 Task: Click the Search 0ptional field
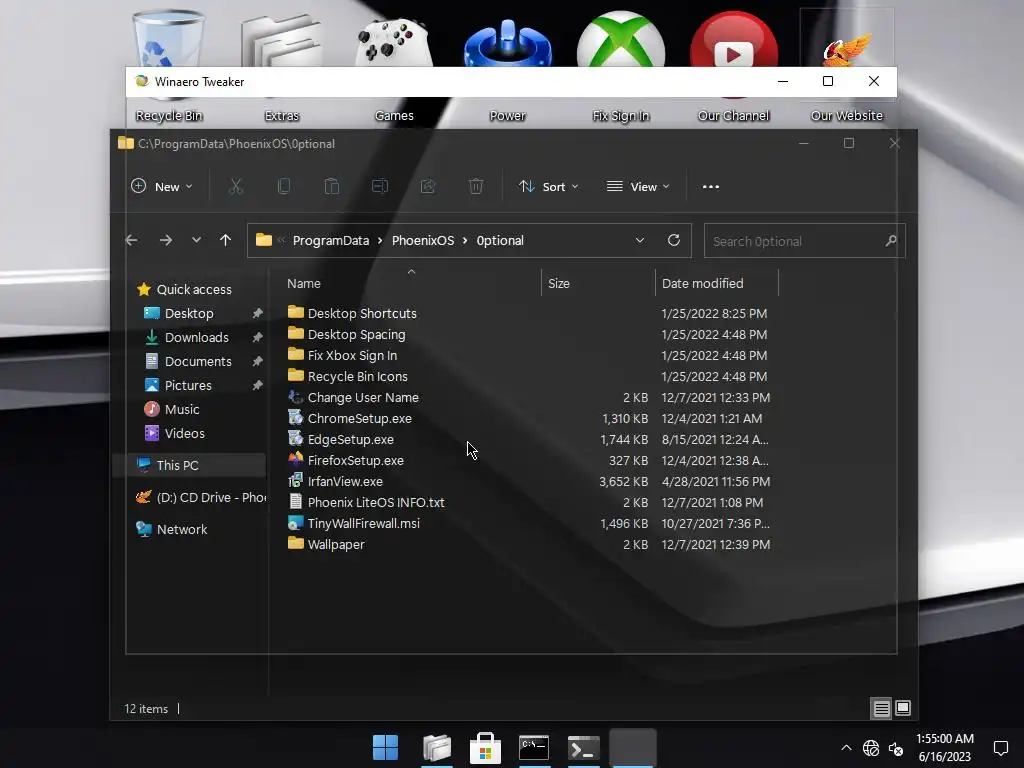(804, 241)
